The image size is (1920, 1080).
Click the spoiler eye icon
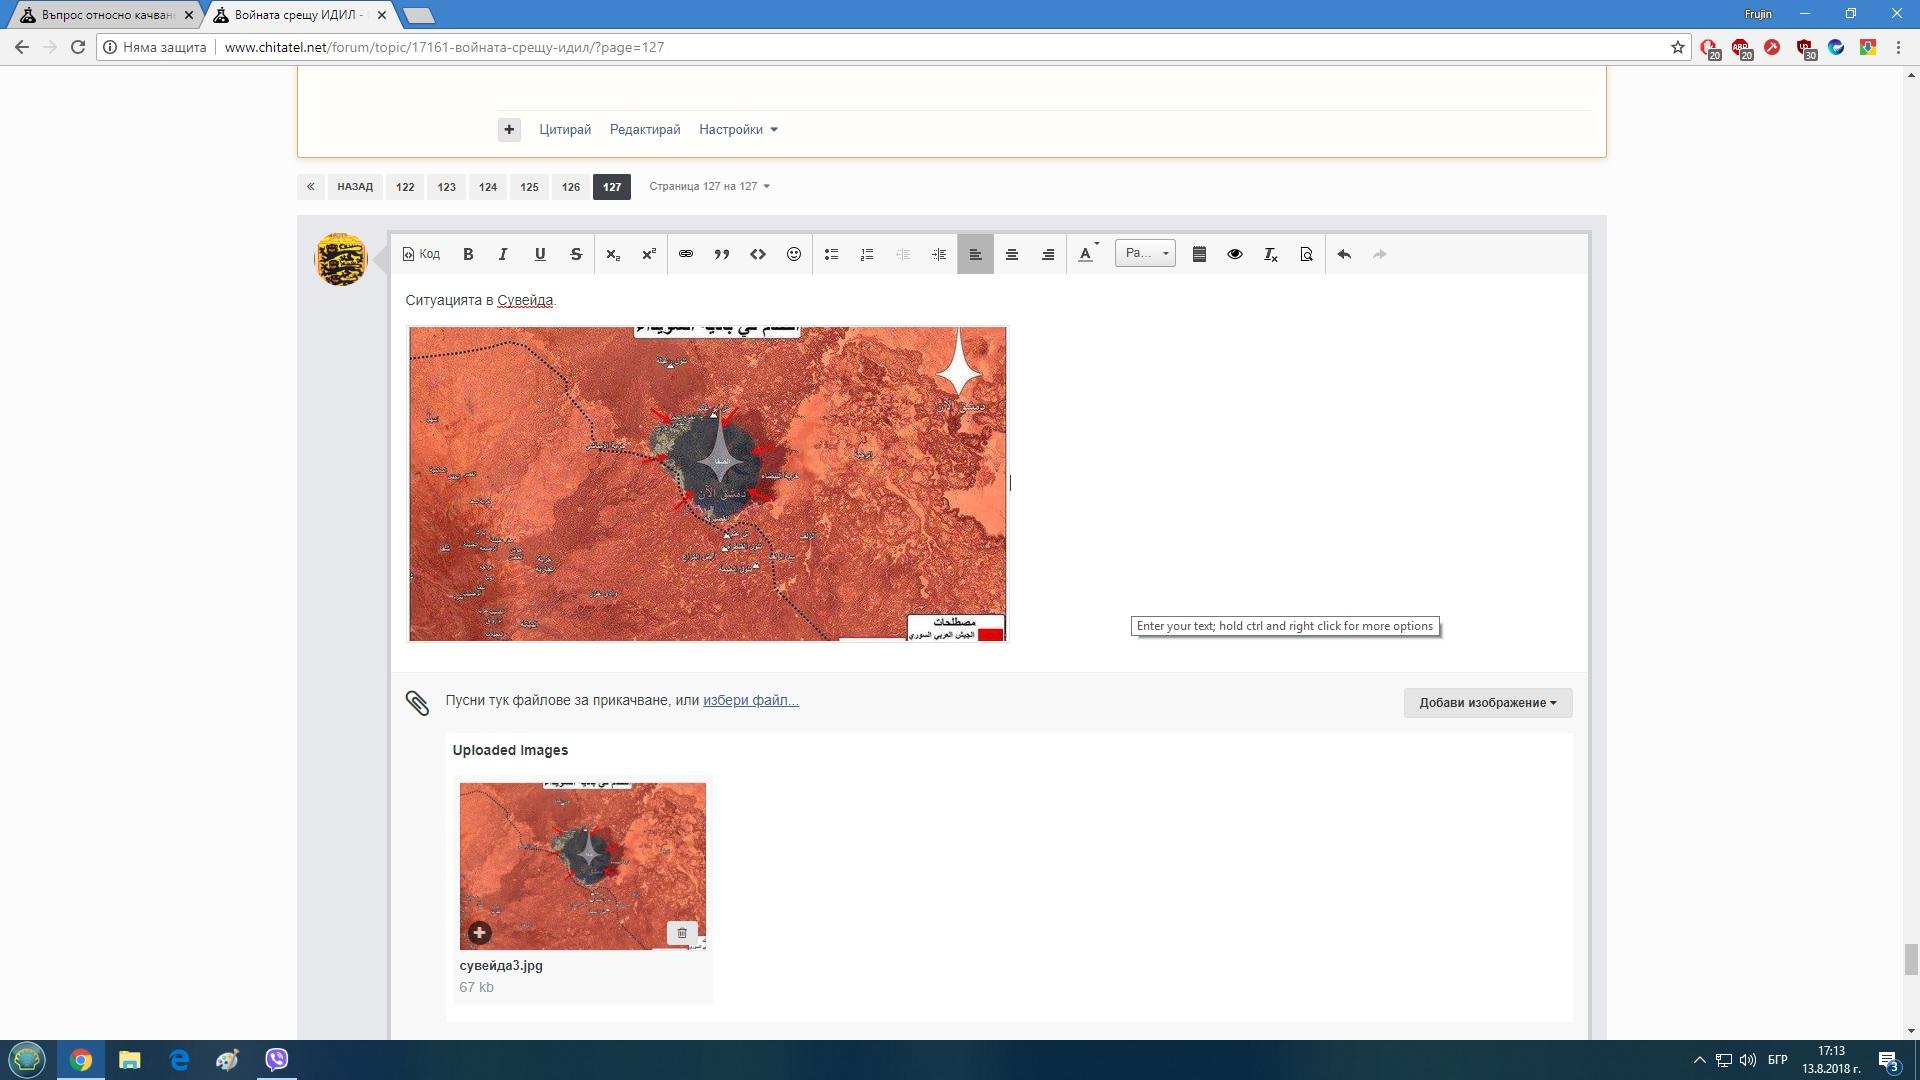(1235, 254)
